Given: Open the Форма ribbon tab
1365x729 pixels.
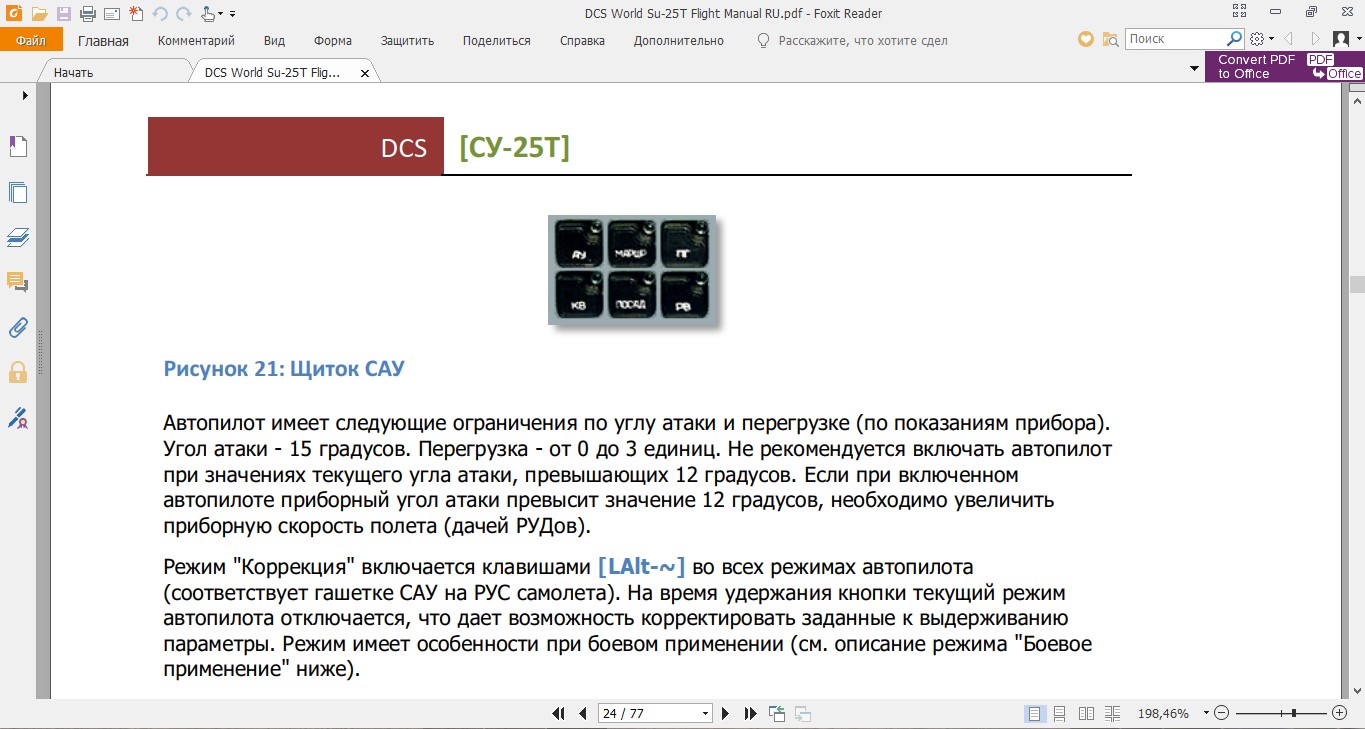Looking at the screenshot, I should pyautogui.click(x=332, y=41).
